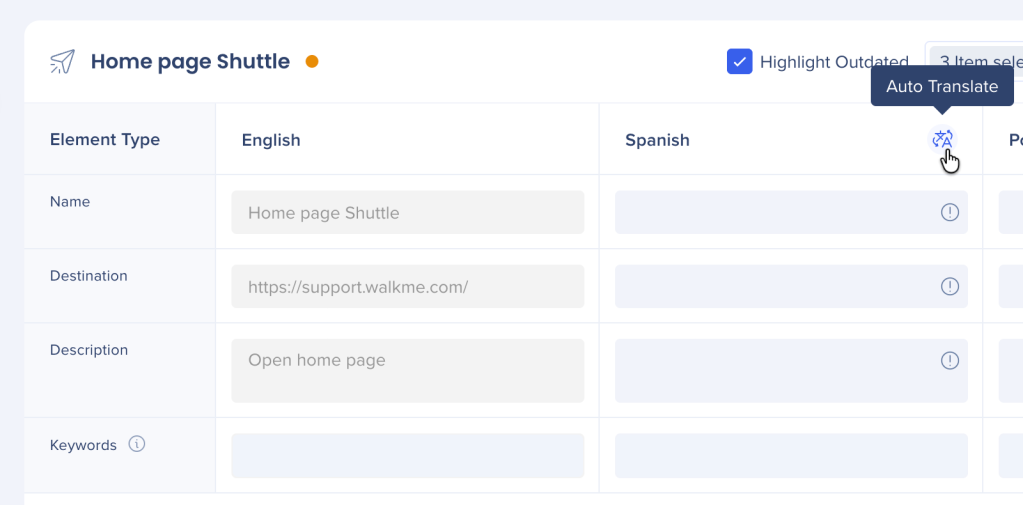This screenshot has height=505, width=1023.
Task: Click the English 'Open home page' description field
Action: coord(407,371)
